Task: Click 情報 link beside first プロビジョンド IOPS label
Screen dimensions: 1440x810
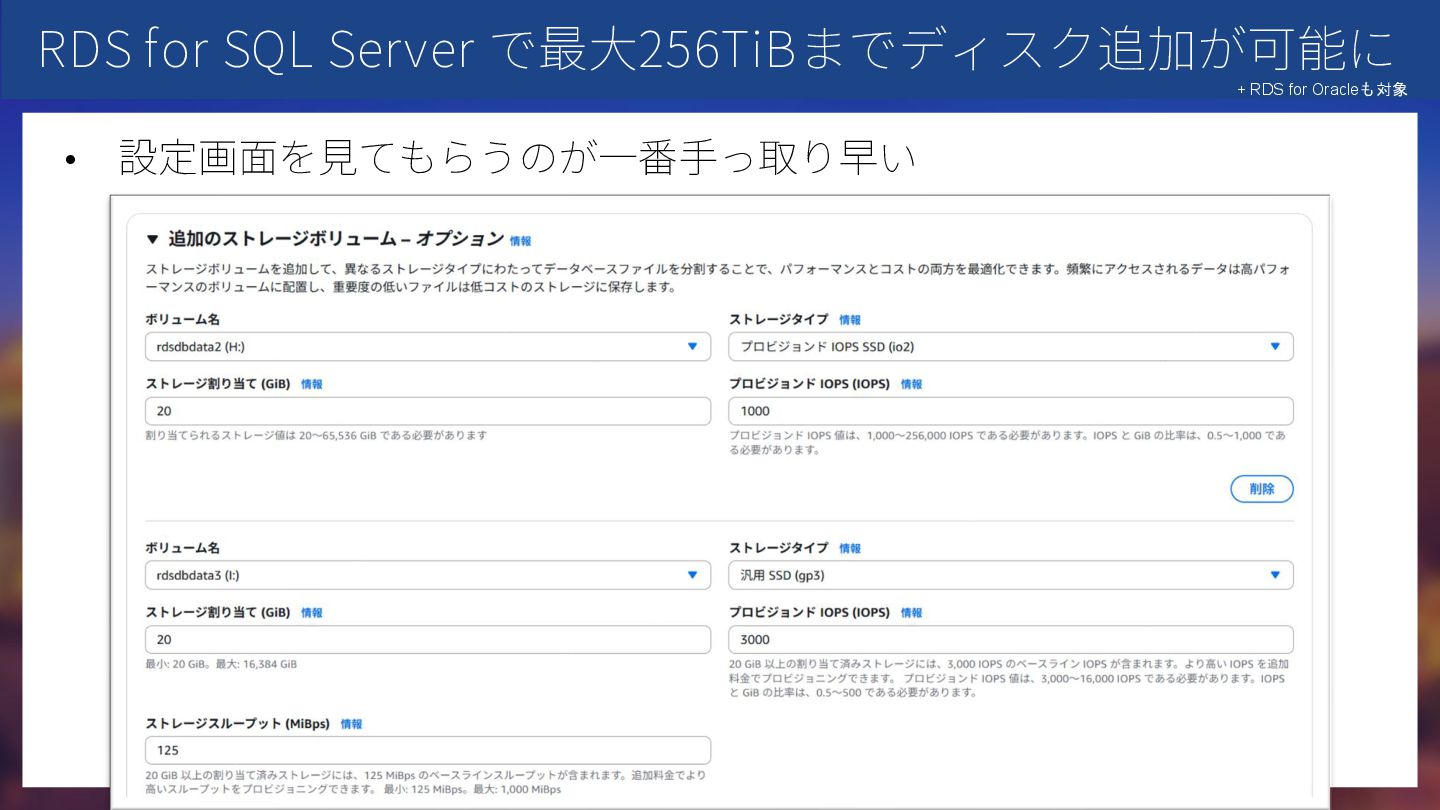Action: click(x=911, y=384)
